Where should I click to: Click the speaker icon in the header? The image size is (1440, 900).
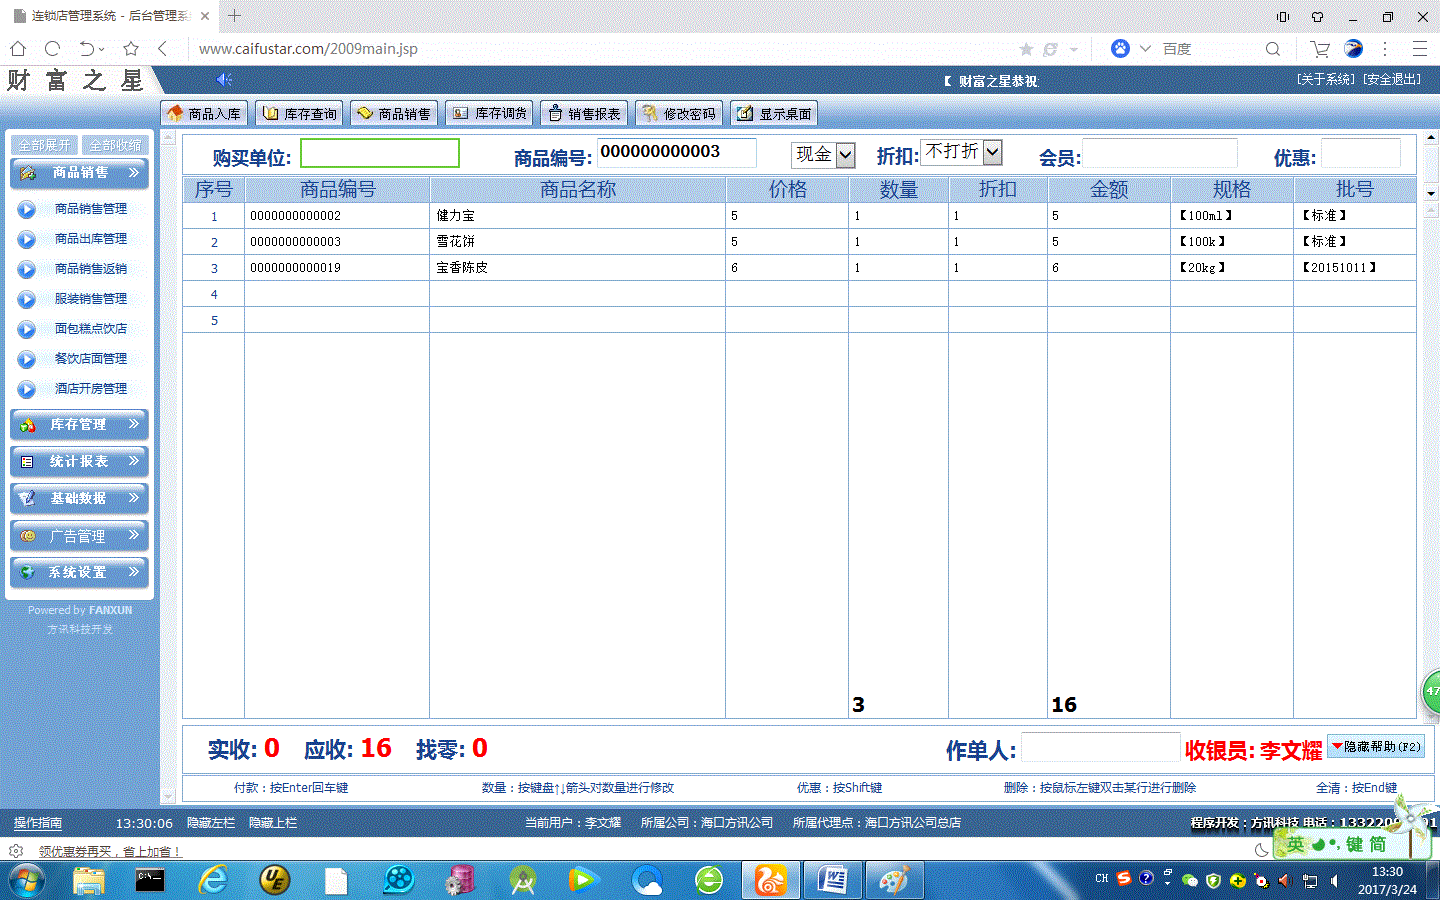point(224,80)
